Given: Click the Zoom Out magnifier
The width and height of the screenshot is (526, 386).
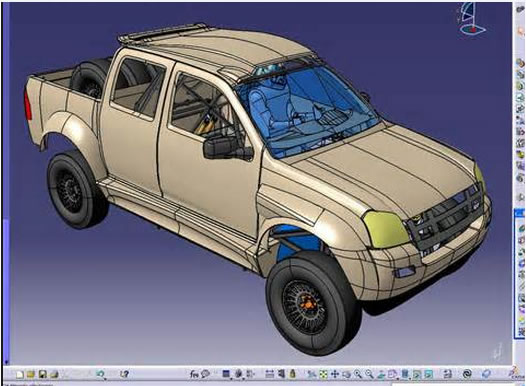Looking at the screenshot, I should (369, 374).
